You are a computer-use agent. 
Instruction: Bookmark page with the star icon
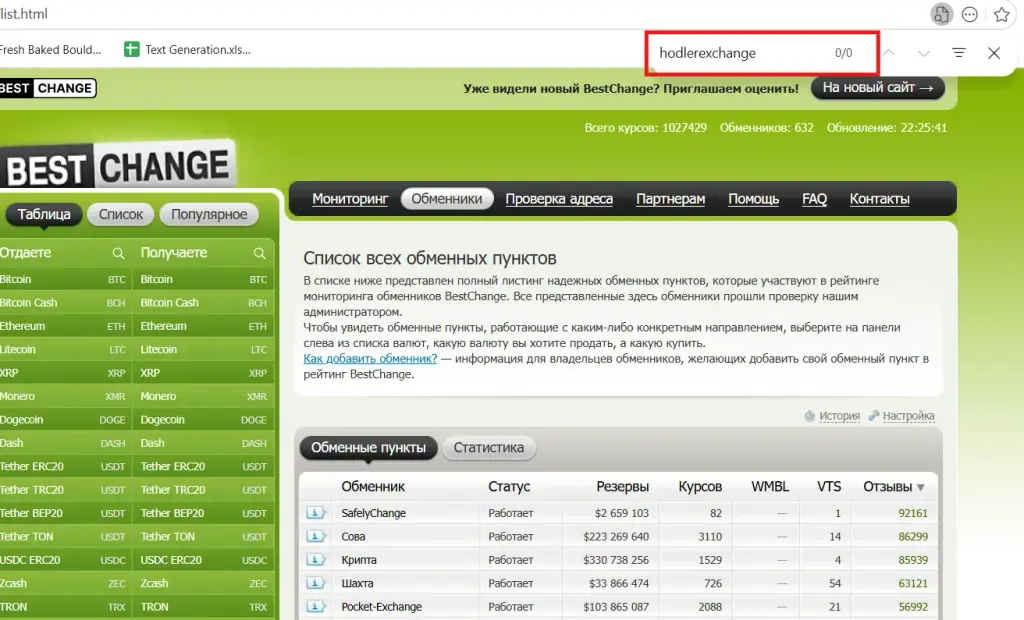point(1001,14)
